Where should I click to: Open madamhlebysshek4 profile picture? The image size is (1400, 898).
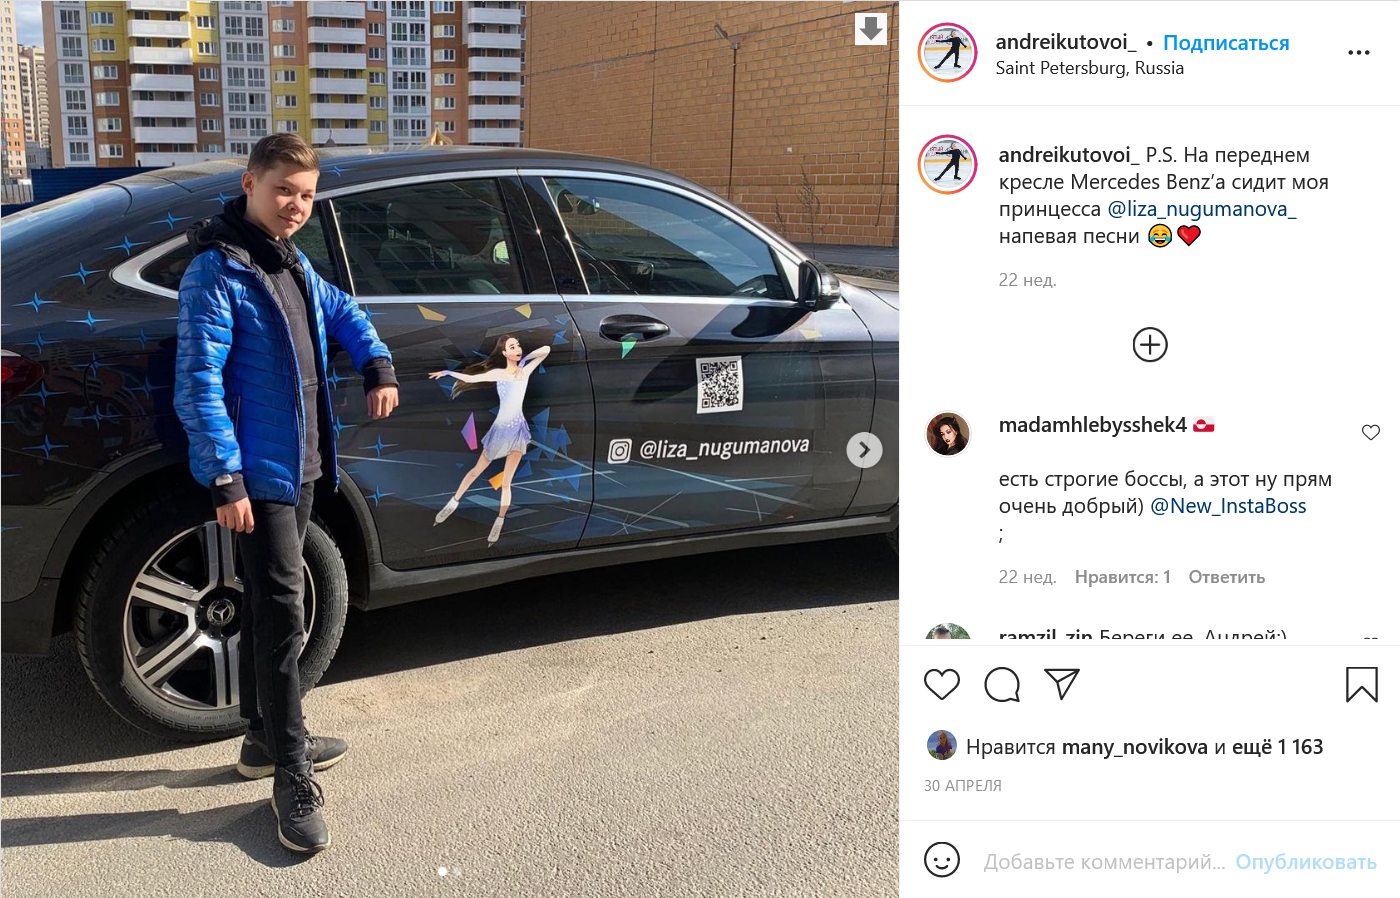tap(947, 434)
